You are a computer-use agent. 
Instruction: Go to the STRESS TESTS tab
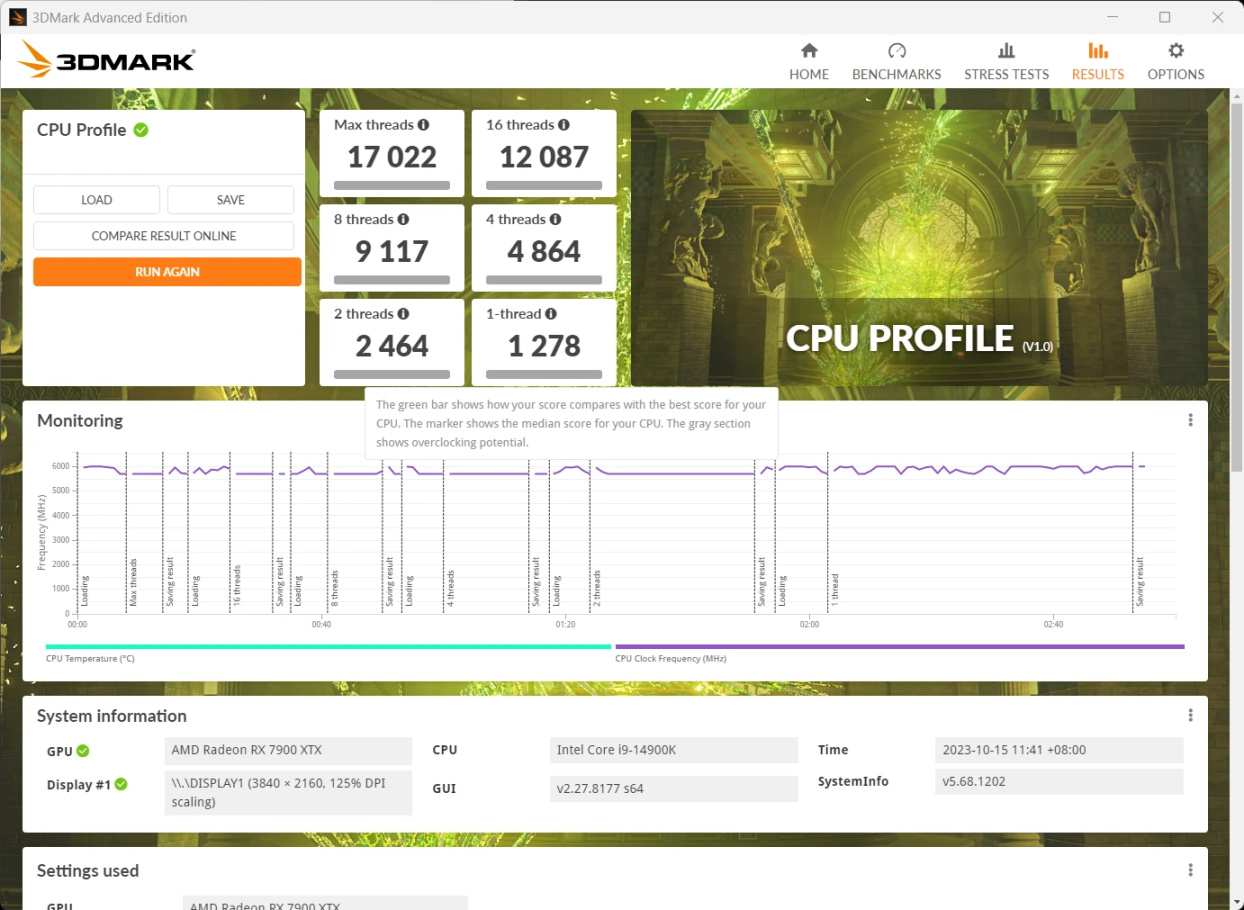[1006, 62]
